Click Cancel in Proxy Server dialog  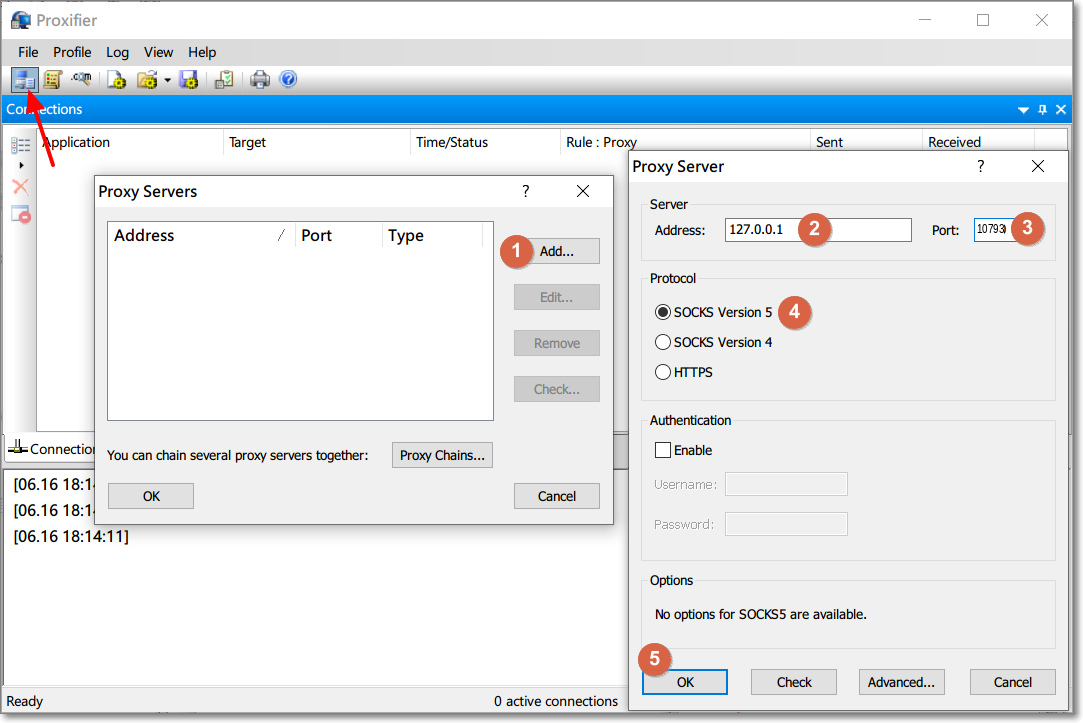click(x=1013, y=682)
